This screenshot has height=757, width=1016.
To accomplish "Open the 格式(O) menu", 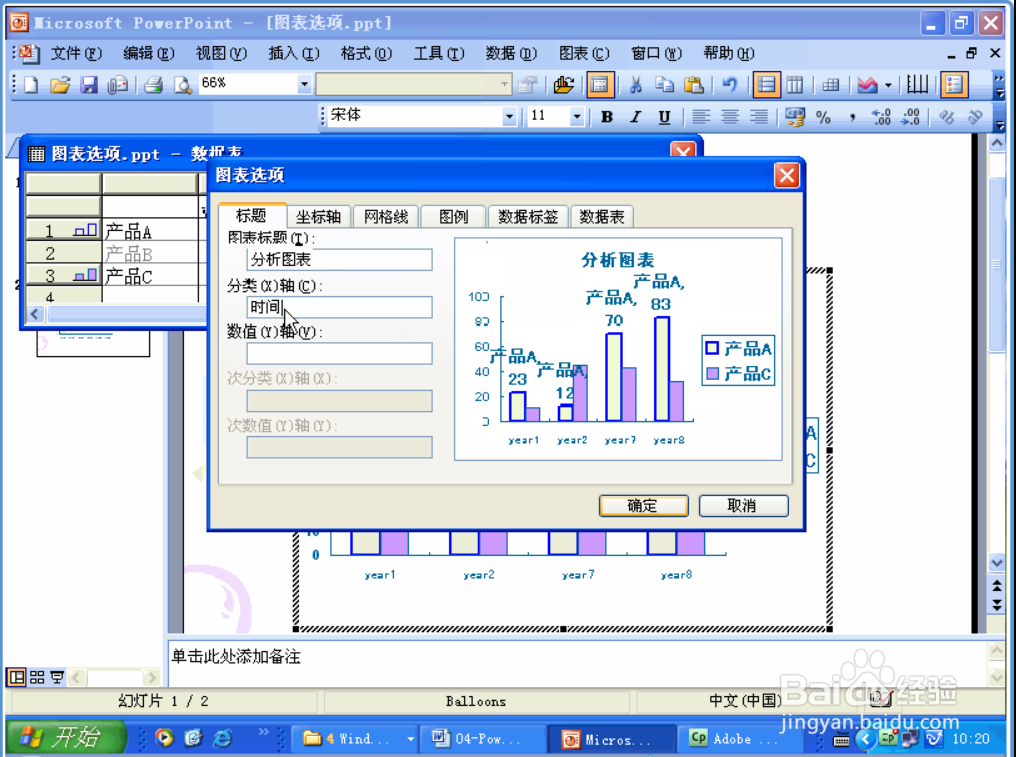I will [366, 53].
